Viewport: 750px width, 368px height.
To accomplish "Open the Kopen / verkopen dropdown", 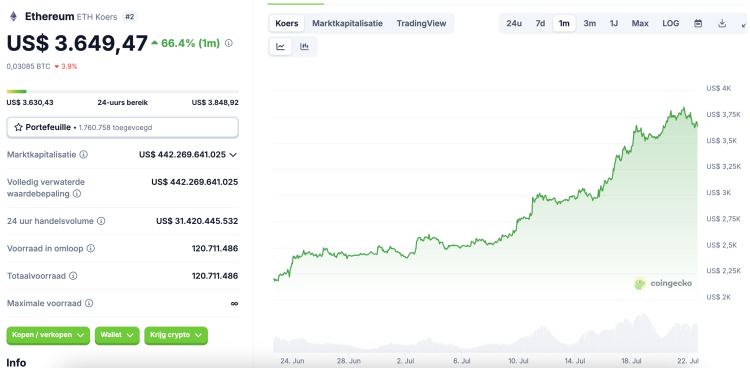I will 48,335.
